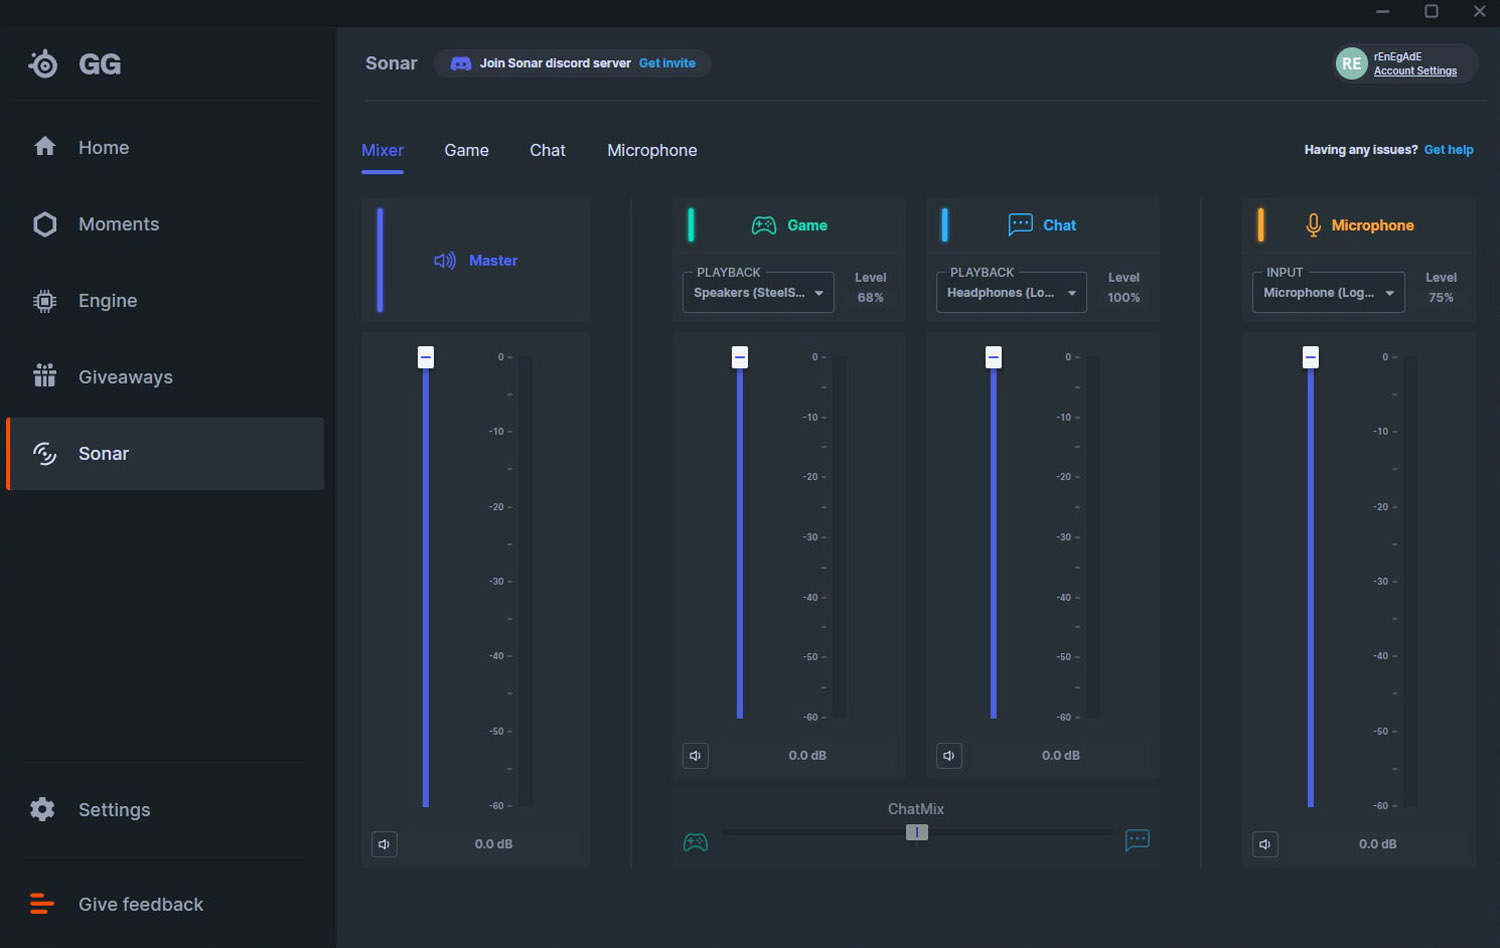Image resolution: width=1500 pixels, height=948 pixels.
Task: Open Give feedback in the sidebar
Action: (x=165, y=904)
